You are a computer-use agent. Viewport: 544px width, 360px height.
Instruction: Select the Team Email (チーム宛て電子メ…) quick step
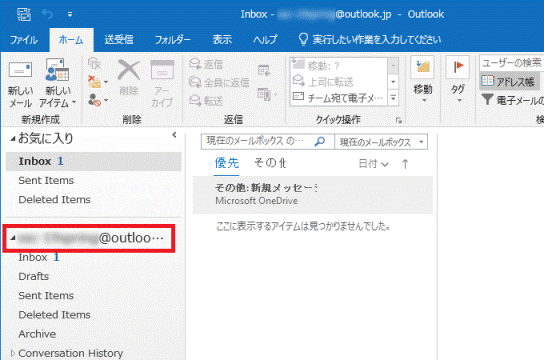[x=338, y=98]
